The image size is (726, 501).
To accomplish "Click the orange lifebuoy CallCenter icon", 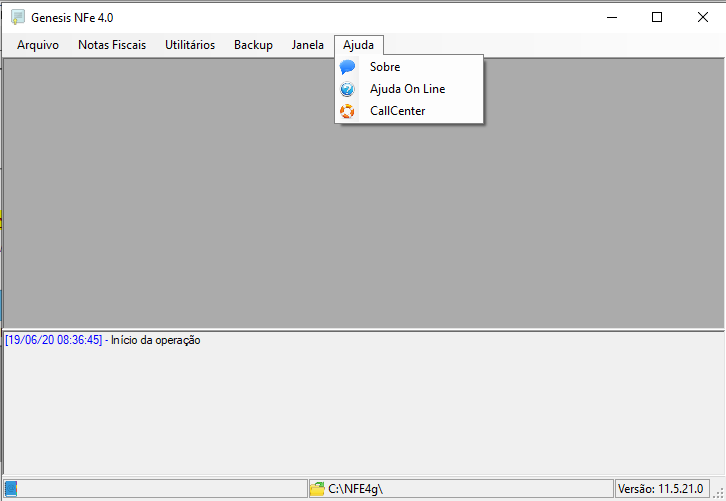I will [x=347, y=111].
